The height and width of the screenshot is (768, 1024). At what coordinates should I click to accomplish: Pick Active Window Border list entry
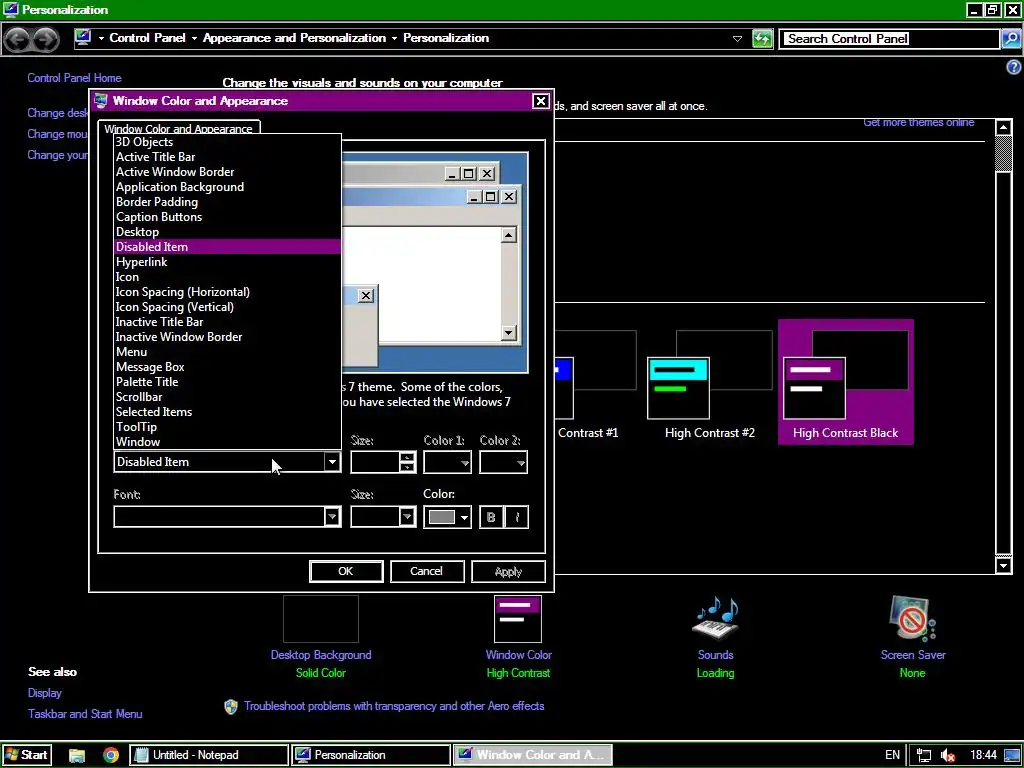227,172
